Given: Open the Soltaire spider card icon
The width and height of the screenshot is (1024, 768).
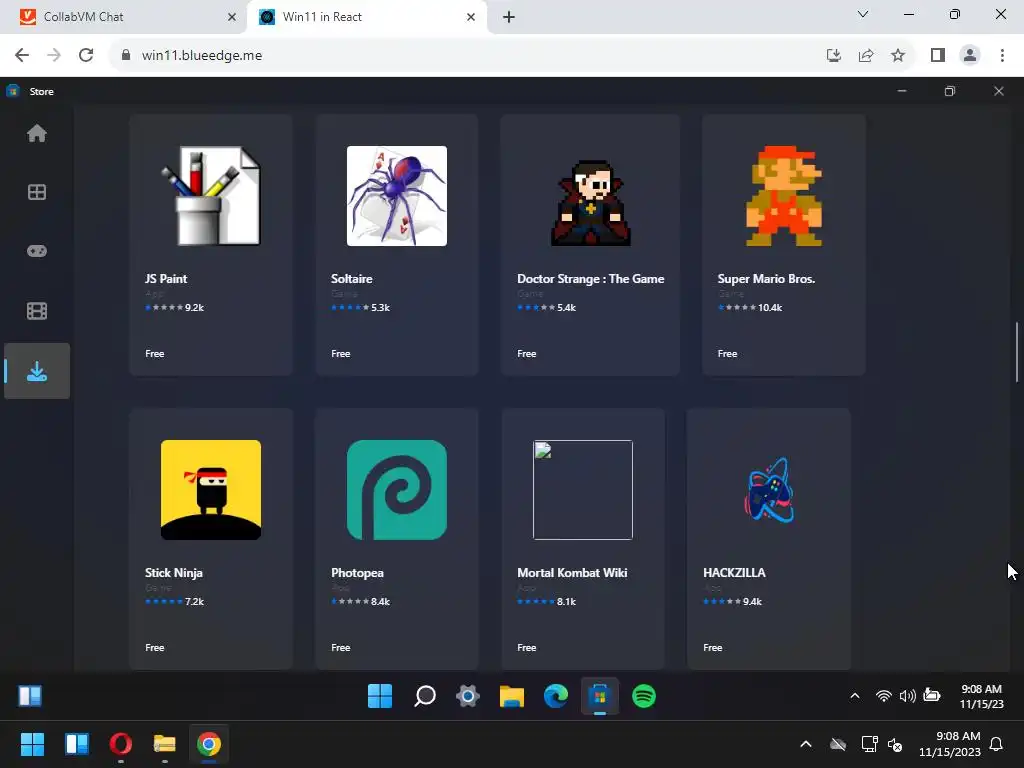Looking at the screenshot, I should [x=397, y=196].
